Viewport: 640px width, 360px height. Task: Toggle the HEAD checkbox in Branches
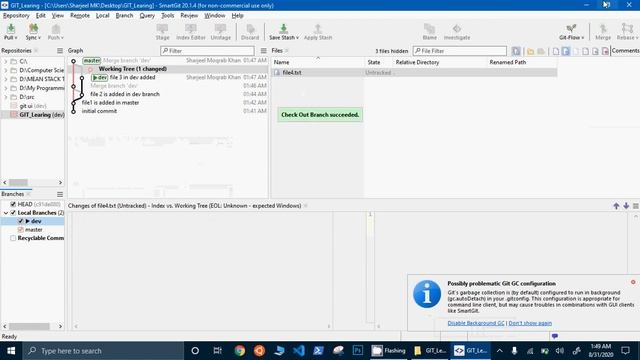(13, 204)
